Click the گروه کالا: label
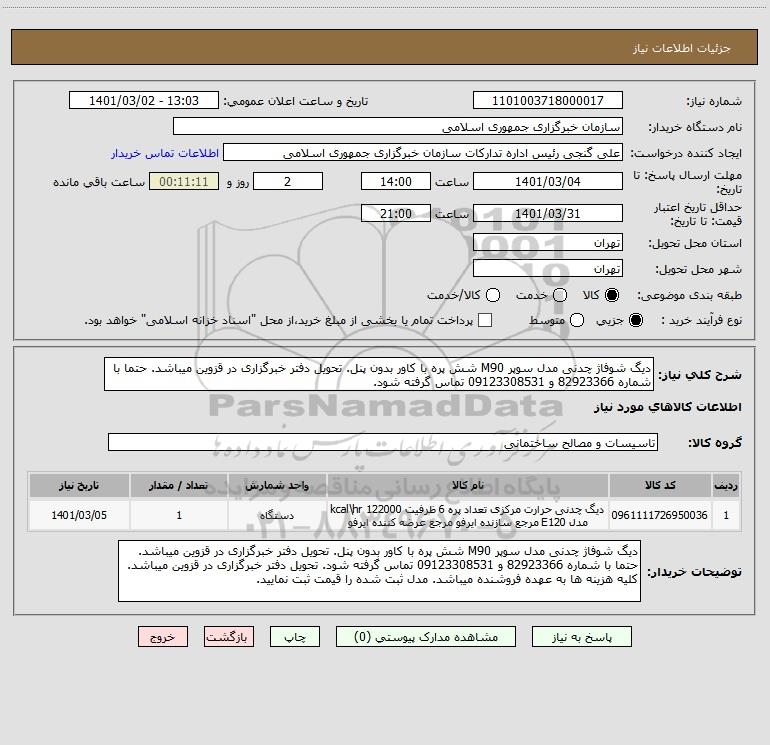770x745 pixels. pos(715,442)
